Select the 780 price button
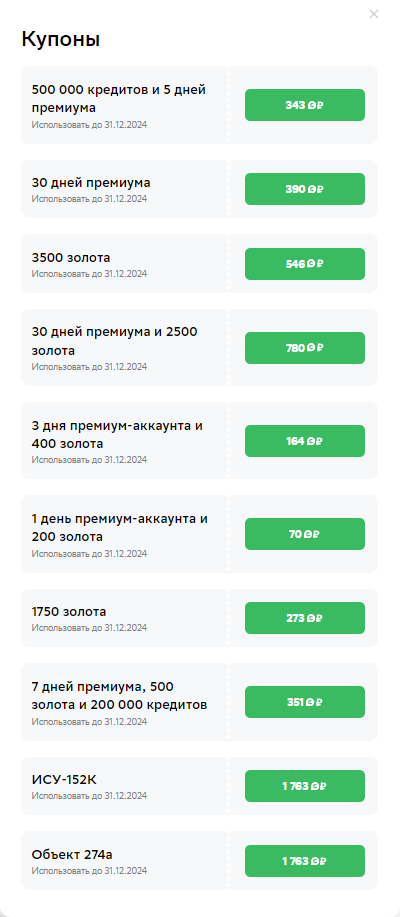400x917 pixels. tap(305, 348)
